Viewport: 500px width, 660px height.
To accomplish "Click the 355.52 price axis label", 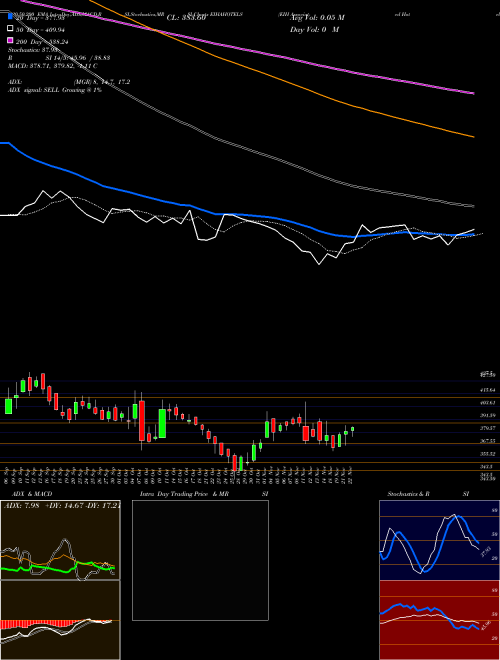I will click(x=487, y=454).
